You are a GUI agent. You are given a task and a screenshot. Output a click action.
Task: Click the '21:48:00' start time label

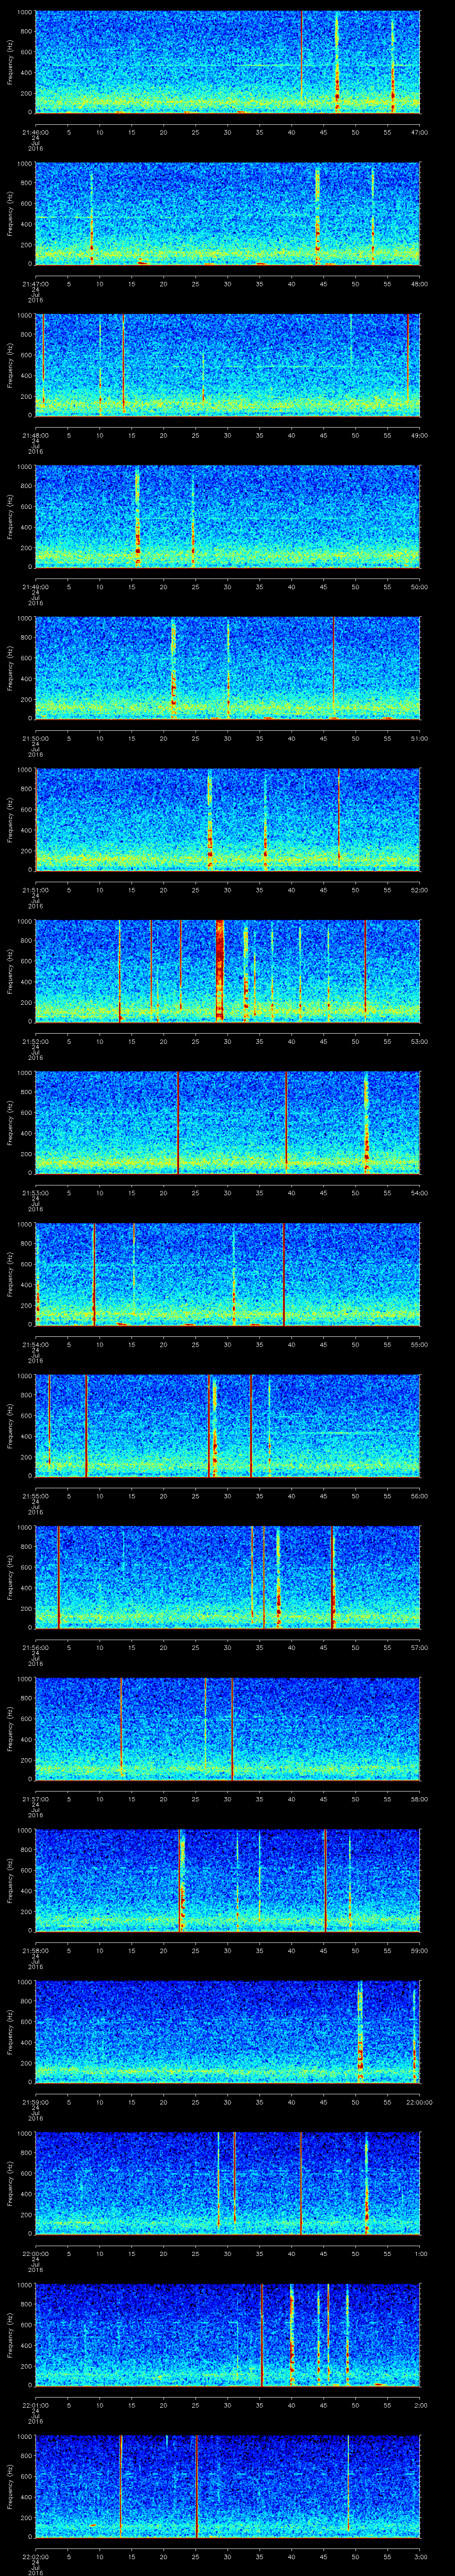tap(35, 435)
